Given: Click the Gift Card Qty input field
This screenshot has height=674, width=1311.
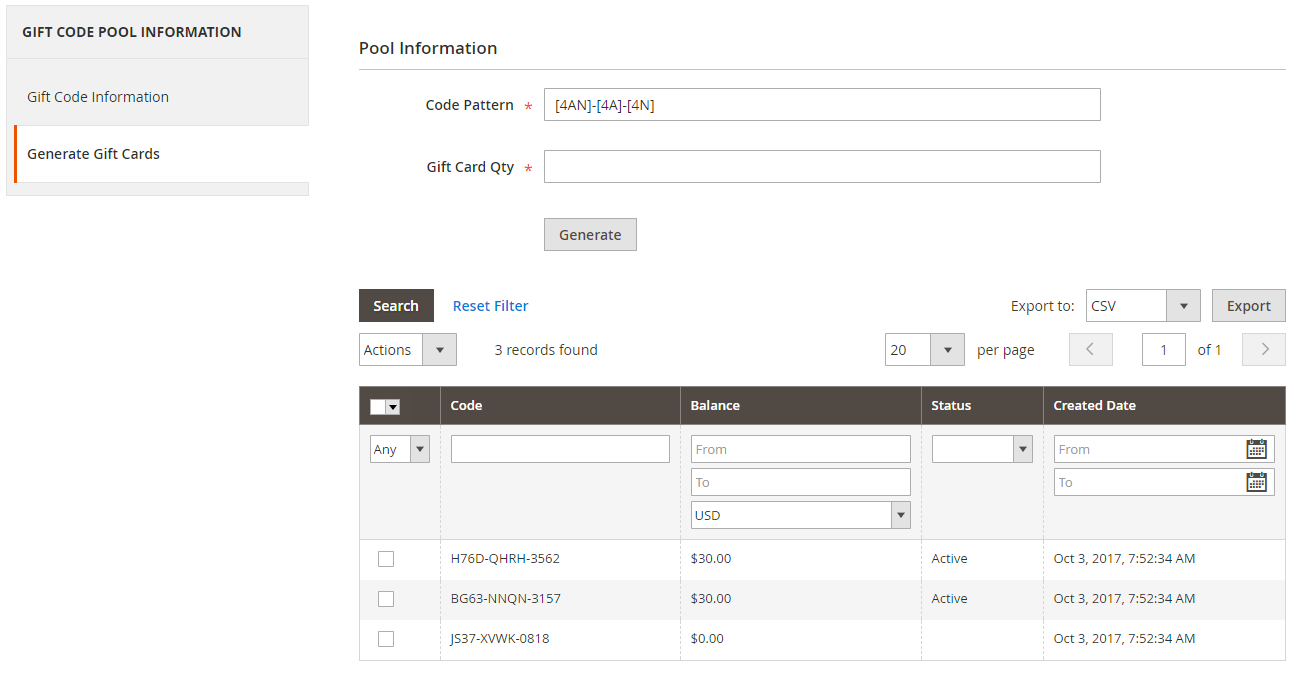Looking at the screenshot, I should [821, 167].
